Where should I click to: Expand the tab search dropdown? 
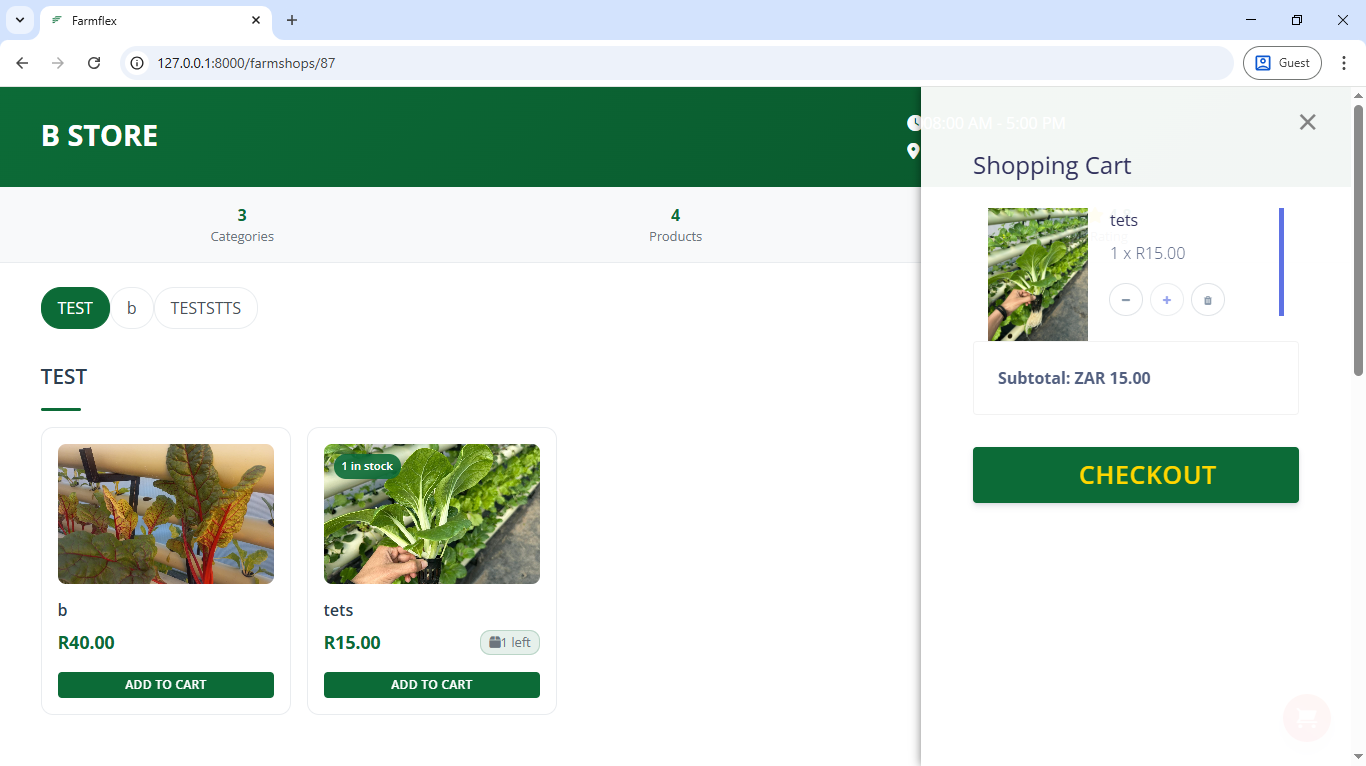tap(19, 20)
